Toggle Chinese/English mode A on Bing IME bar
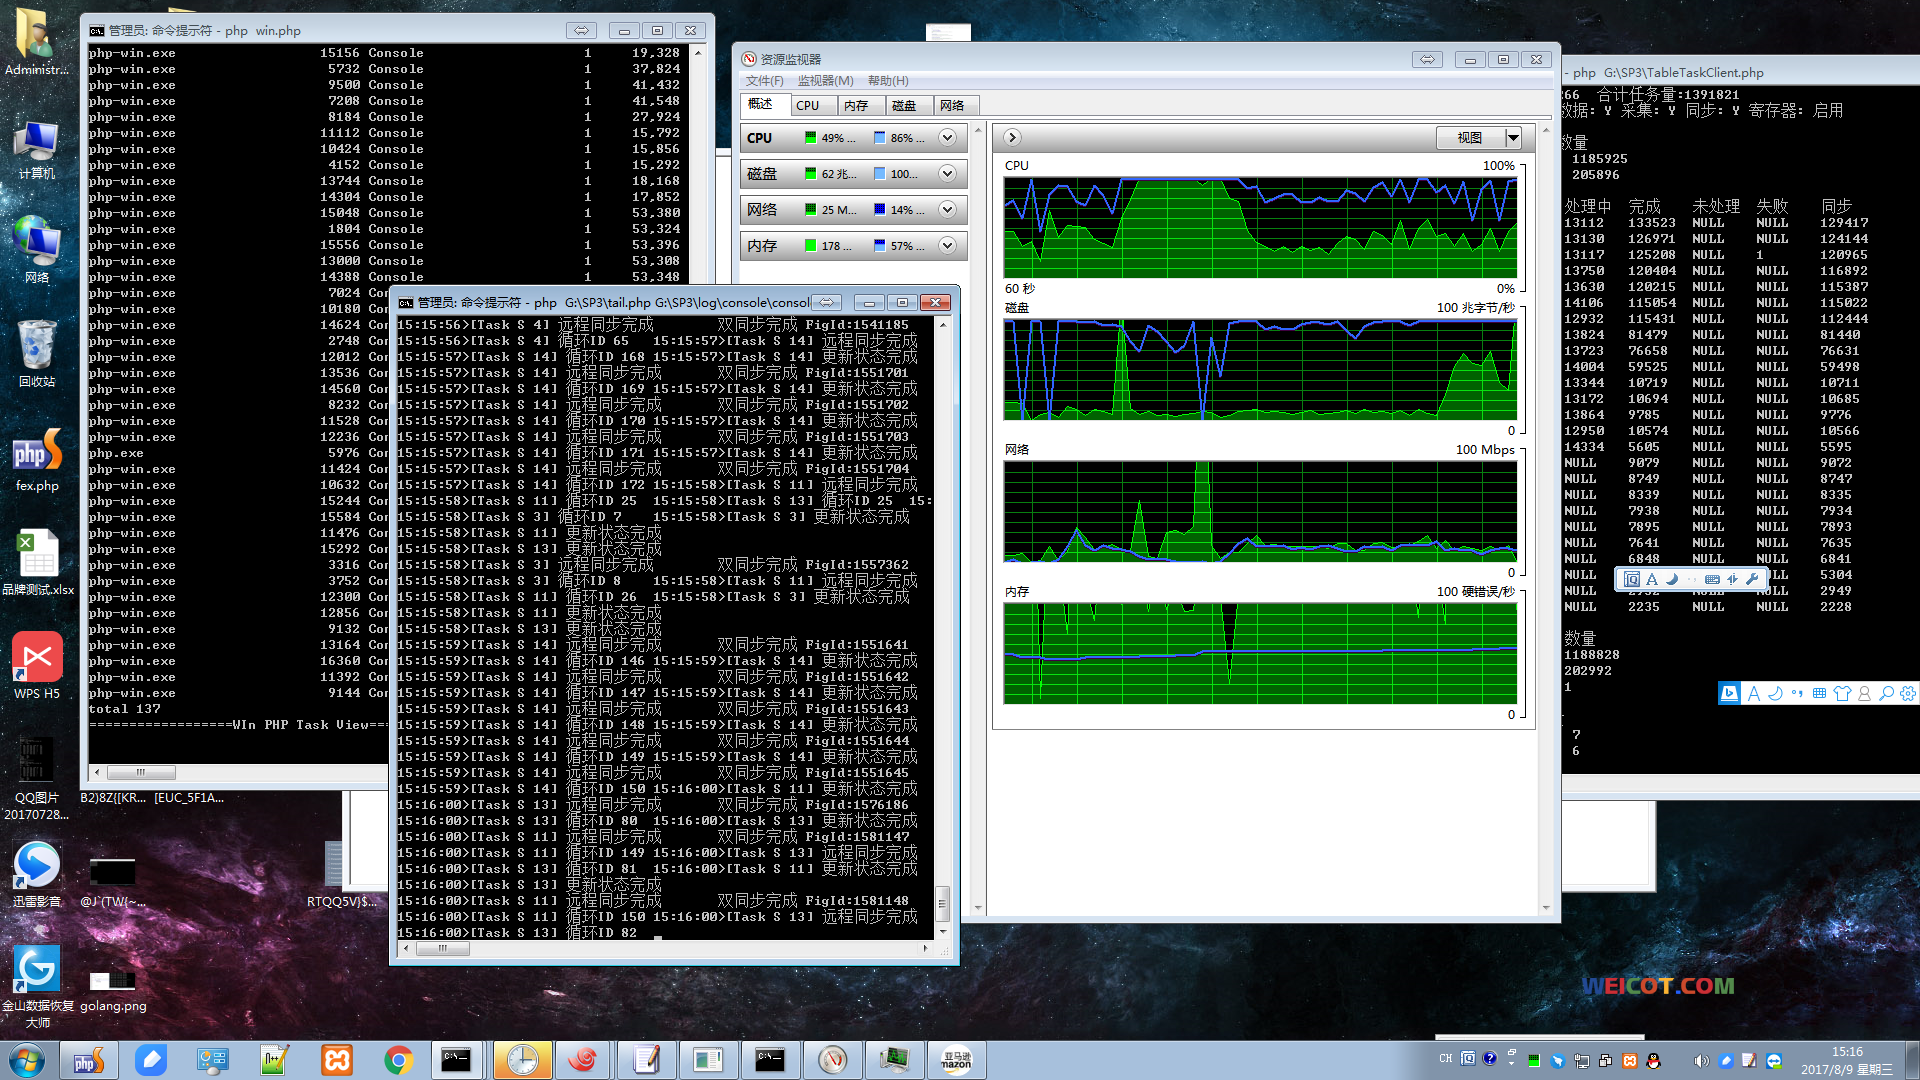This screenshot has width=1920, height=1080. [1753, 693]
